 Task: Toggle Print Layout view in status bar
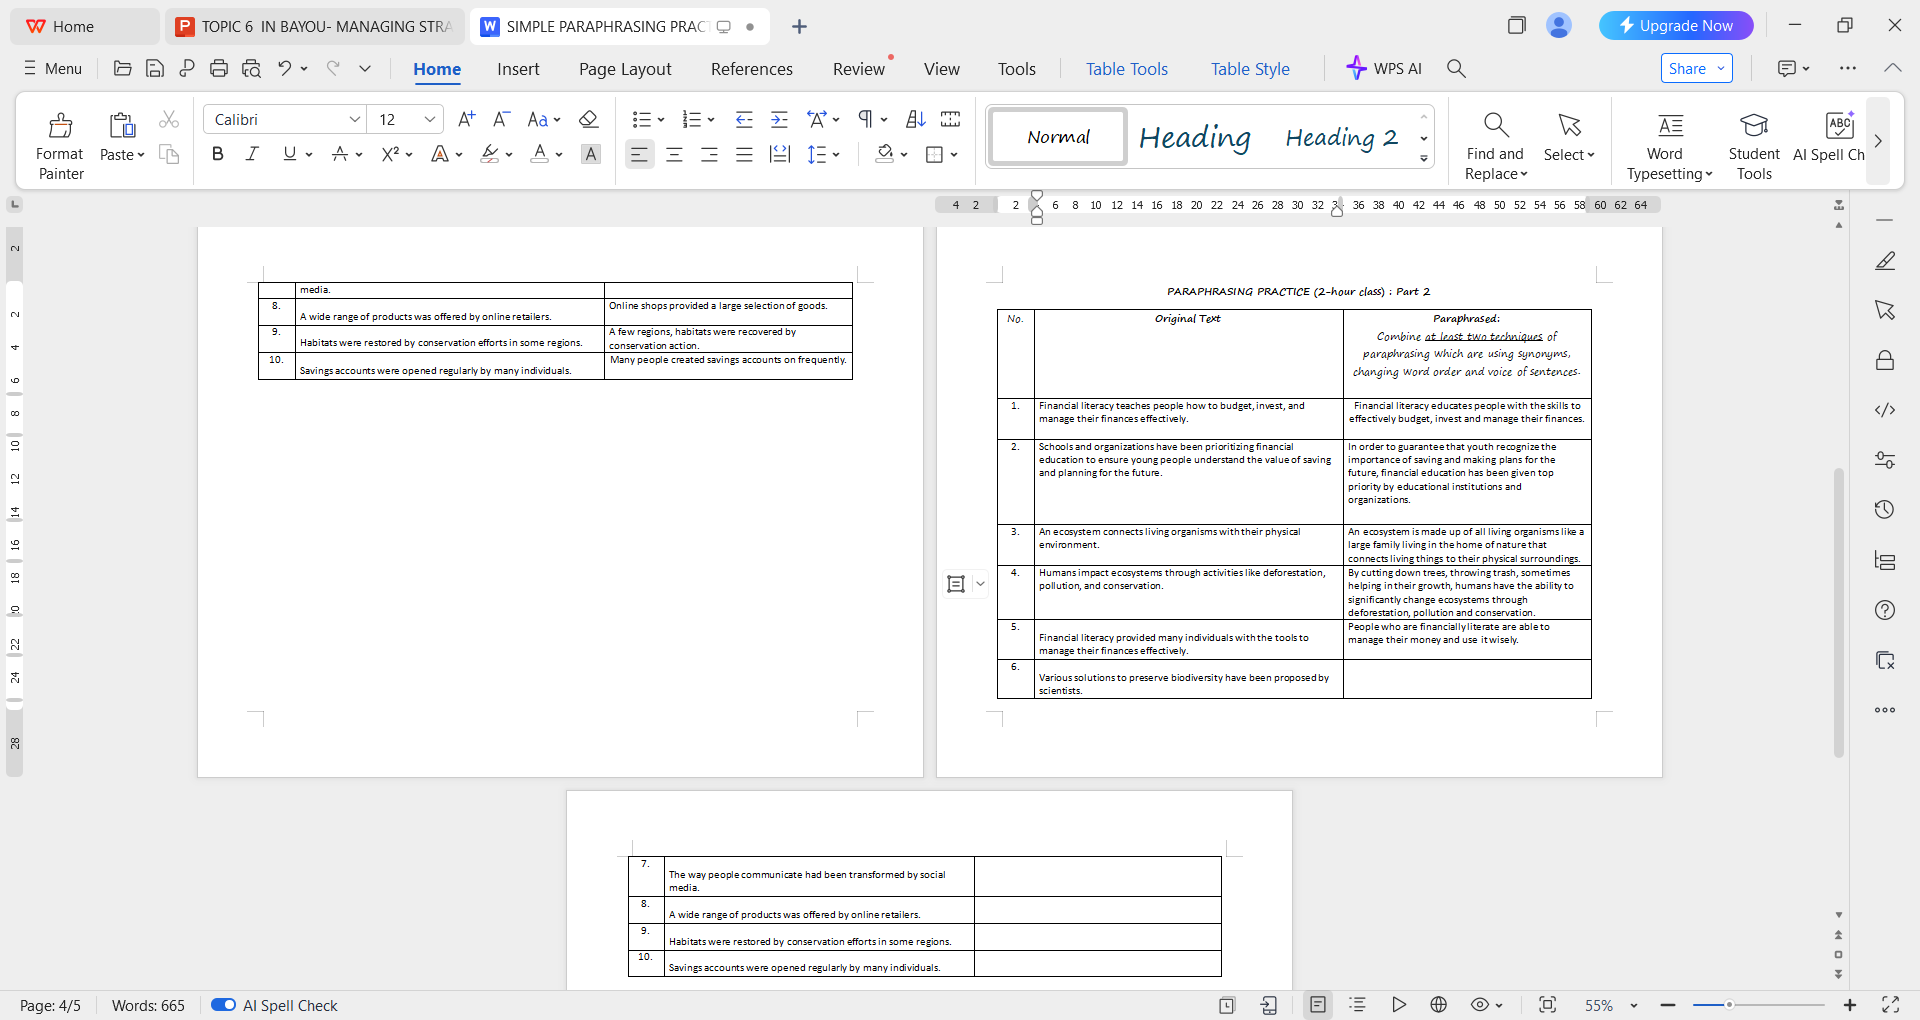[x=1318, y=1005]
